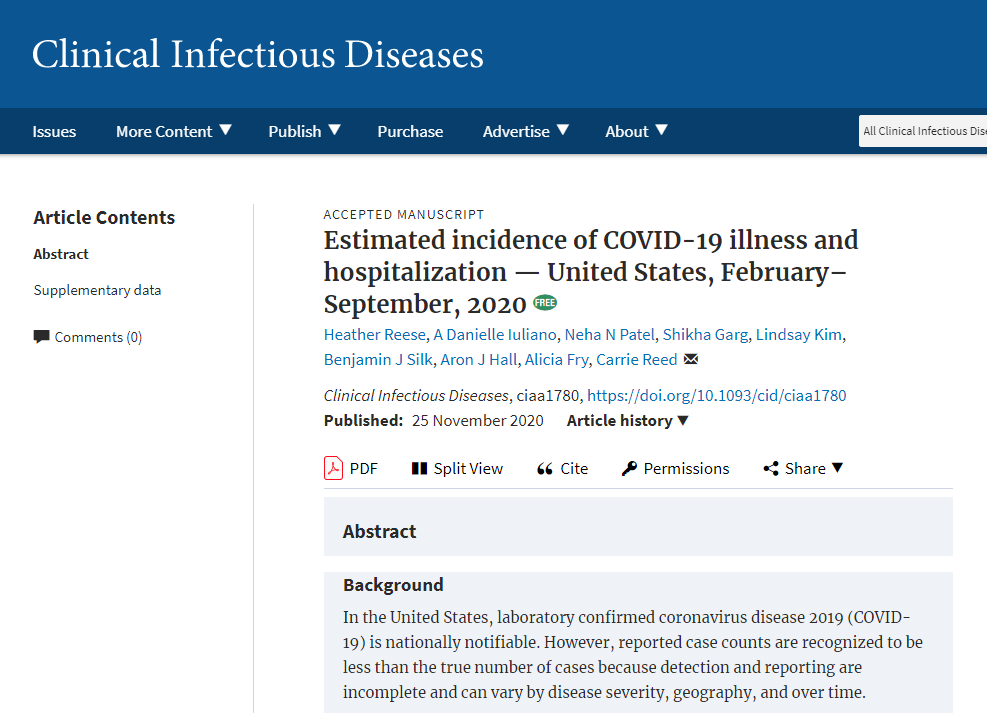The height and width of the screenshot is (713, 987).
Task: Expand the Article history dropdown
Action: pos(628,420)
